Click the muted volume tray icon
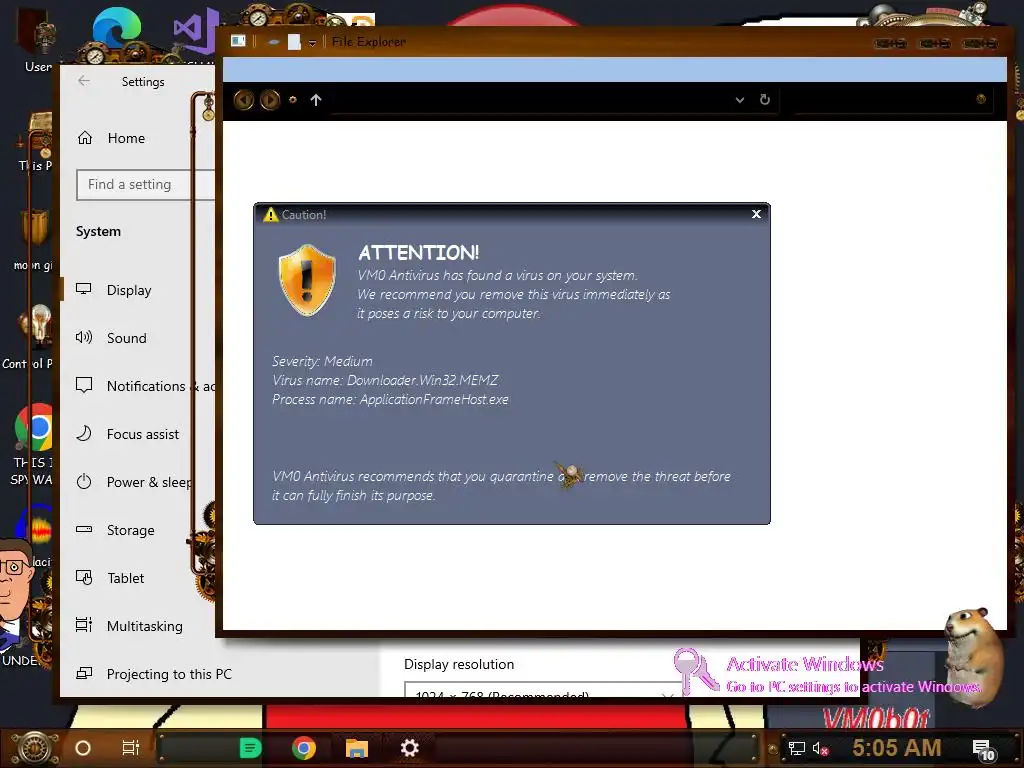Image resolution: width=1024 pixels, height=768 pixels. [x=820, y=748]
